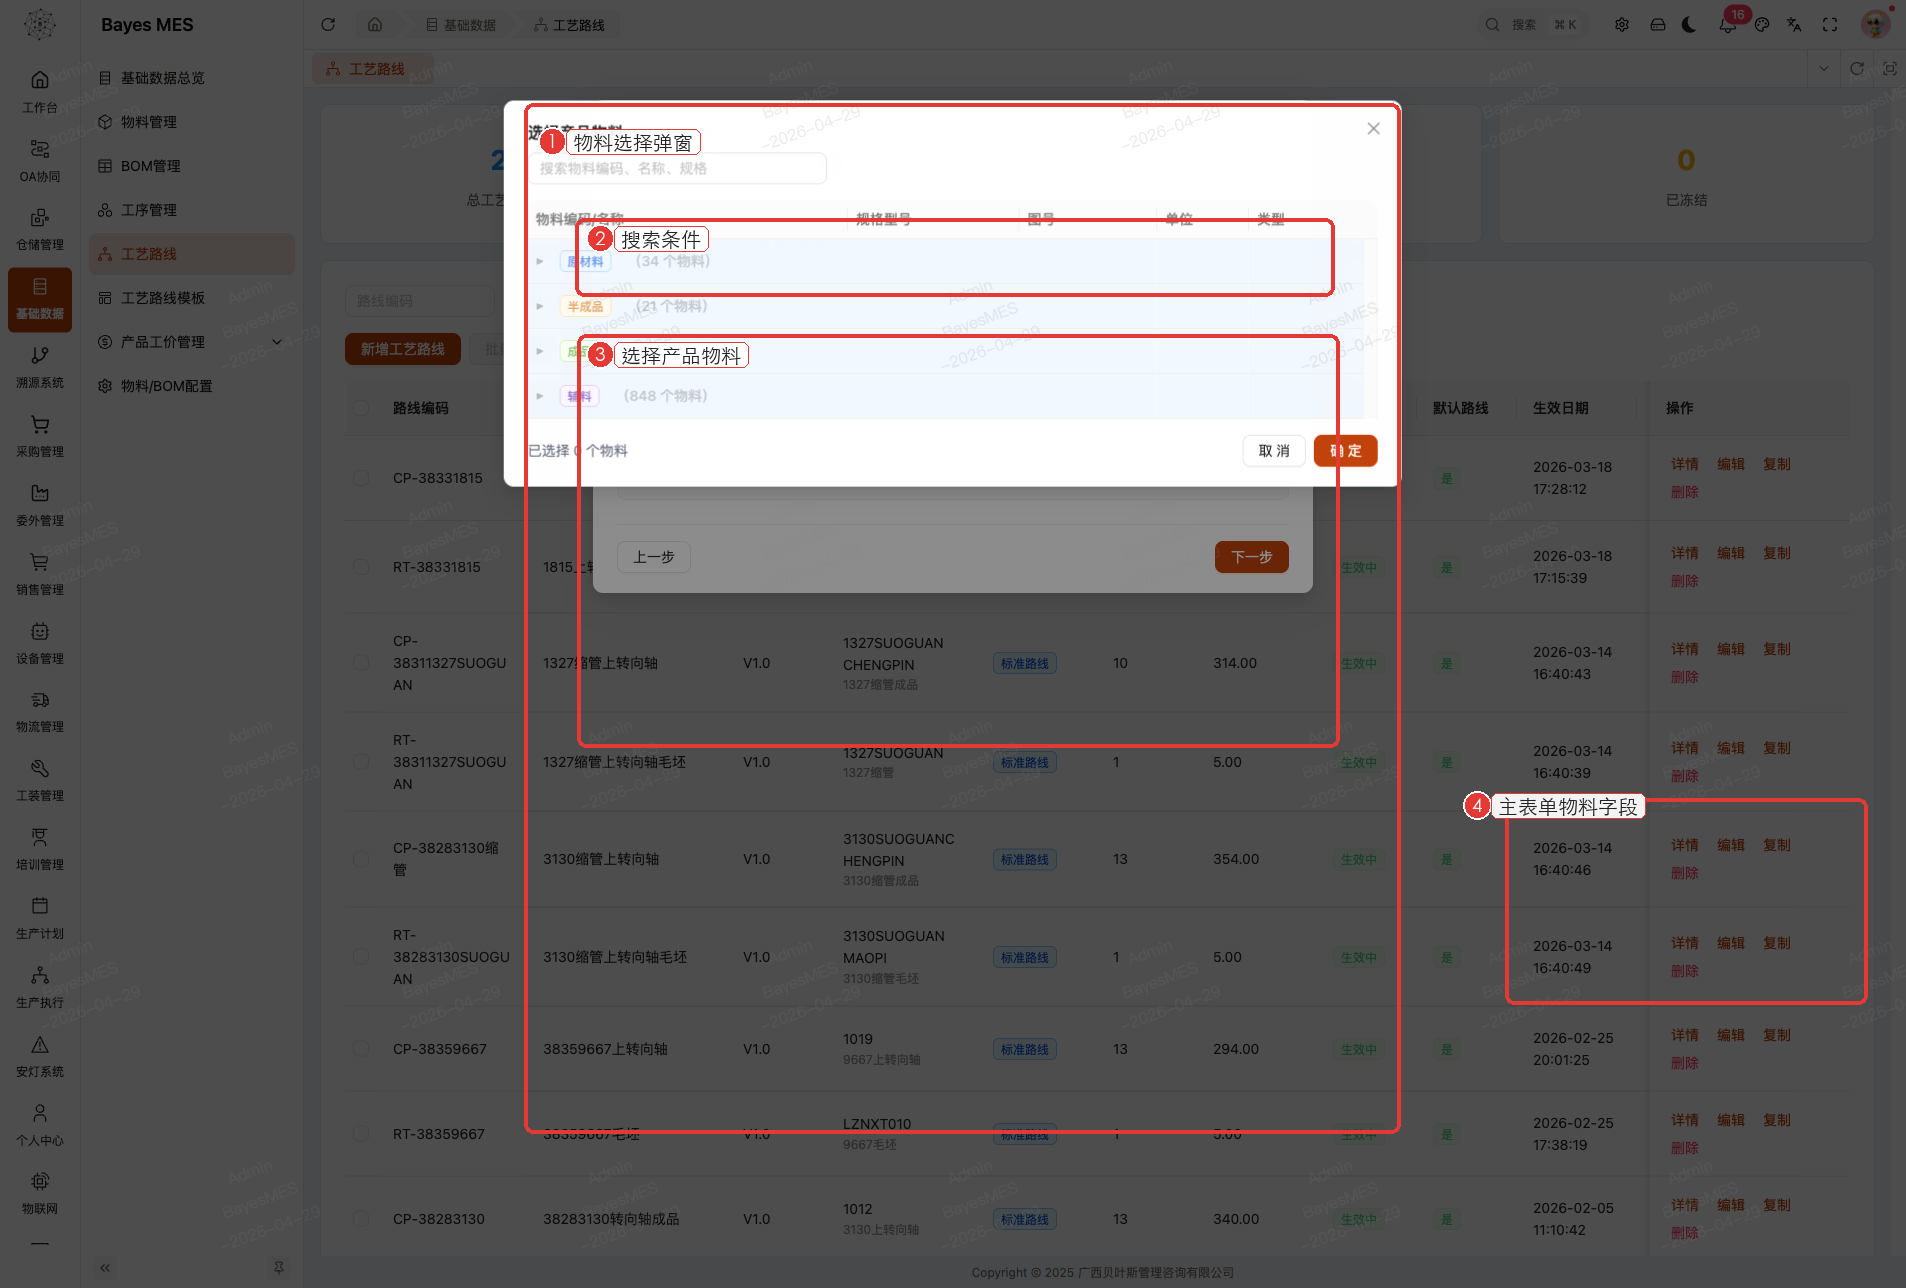Open the theme palette icon
Image resolution: width=1906 pixels, height=1288 pixels.
coord(1762,25)
